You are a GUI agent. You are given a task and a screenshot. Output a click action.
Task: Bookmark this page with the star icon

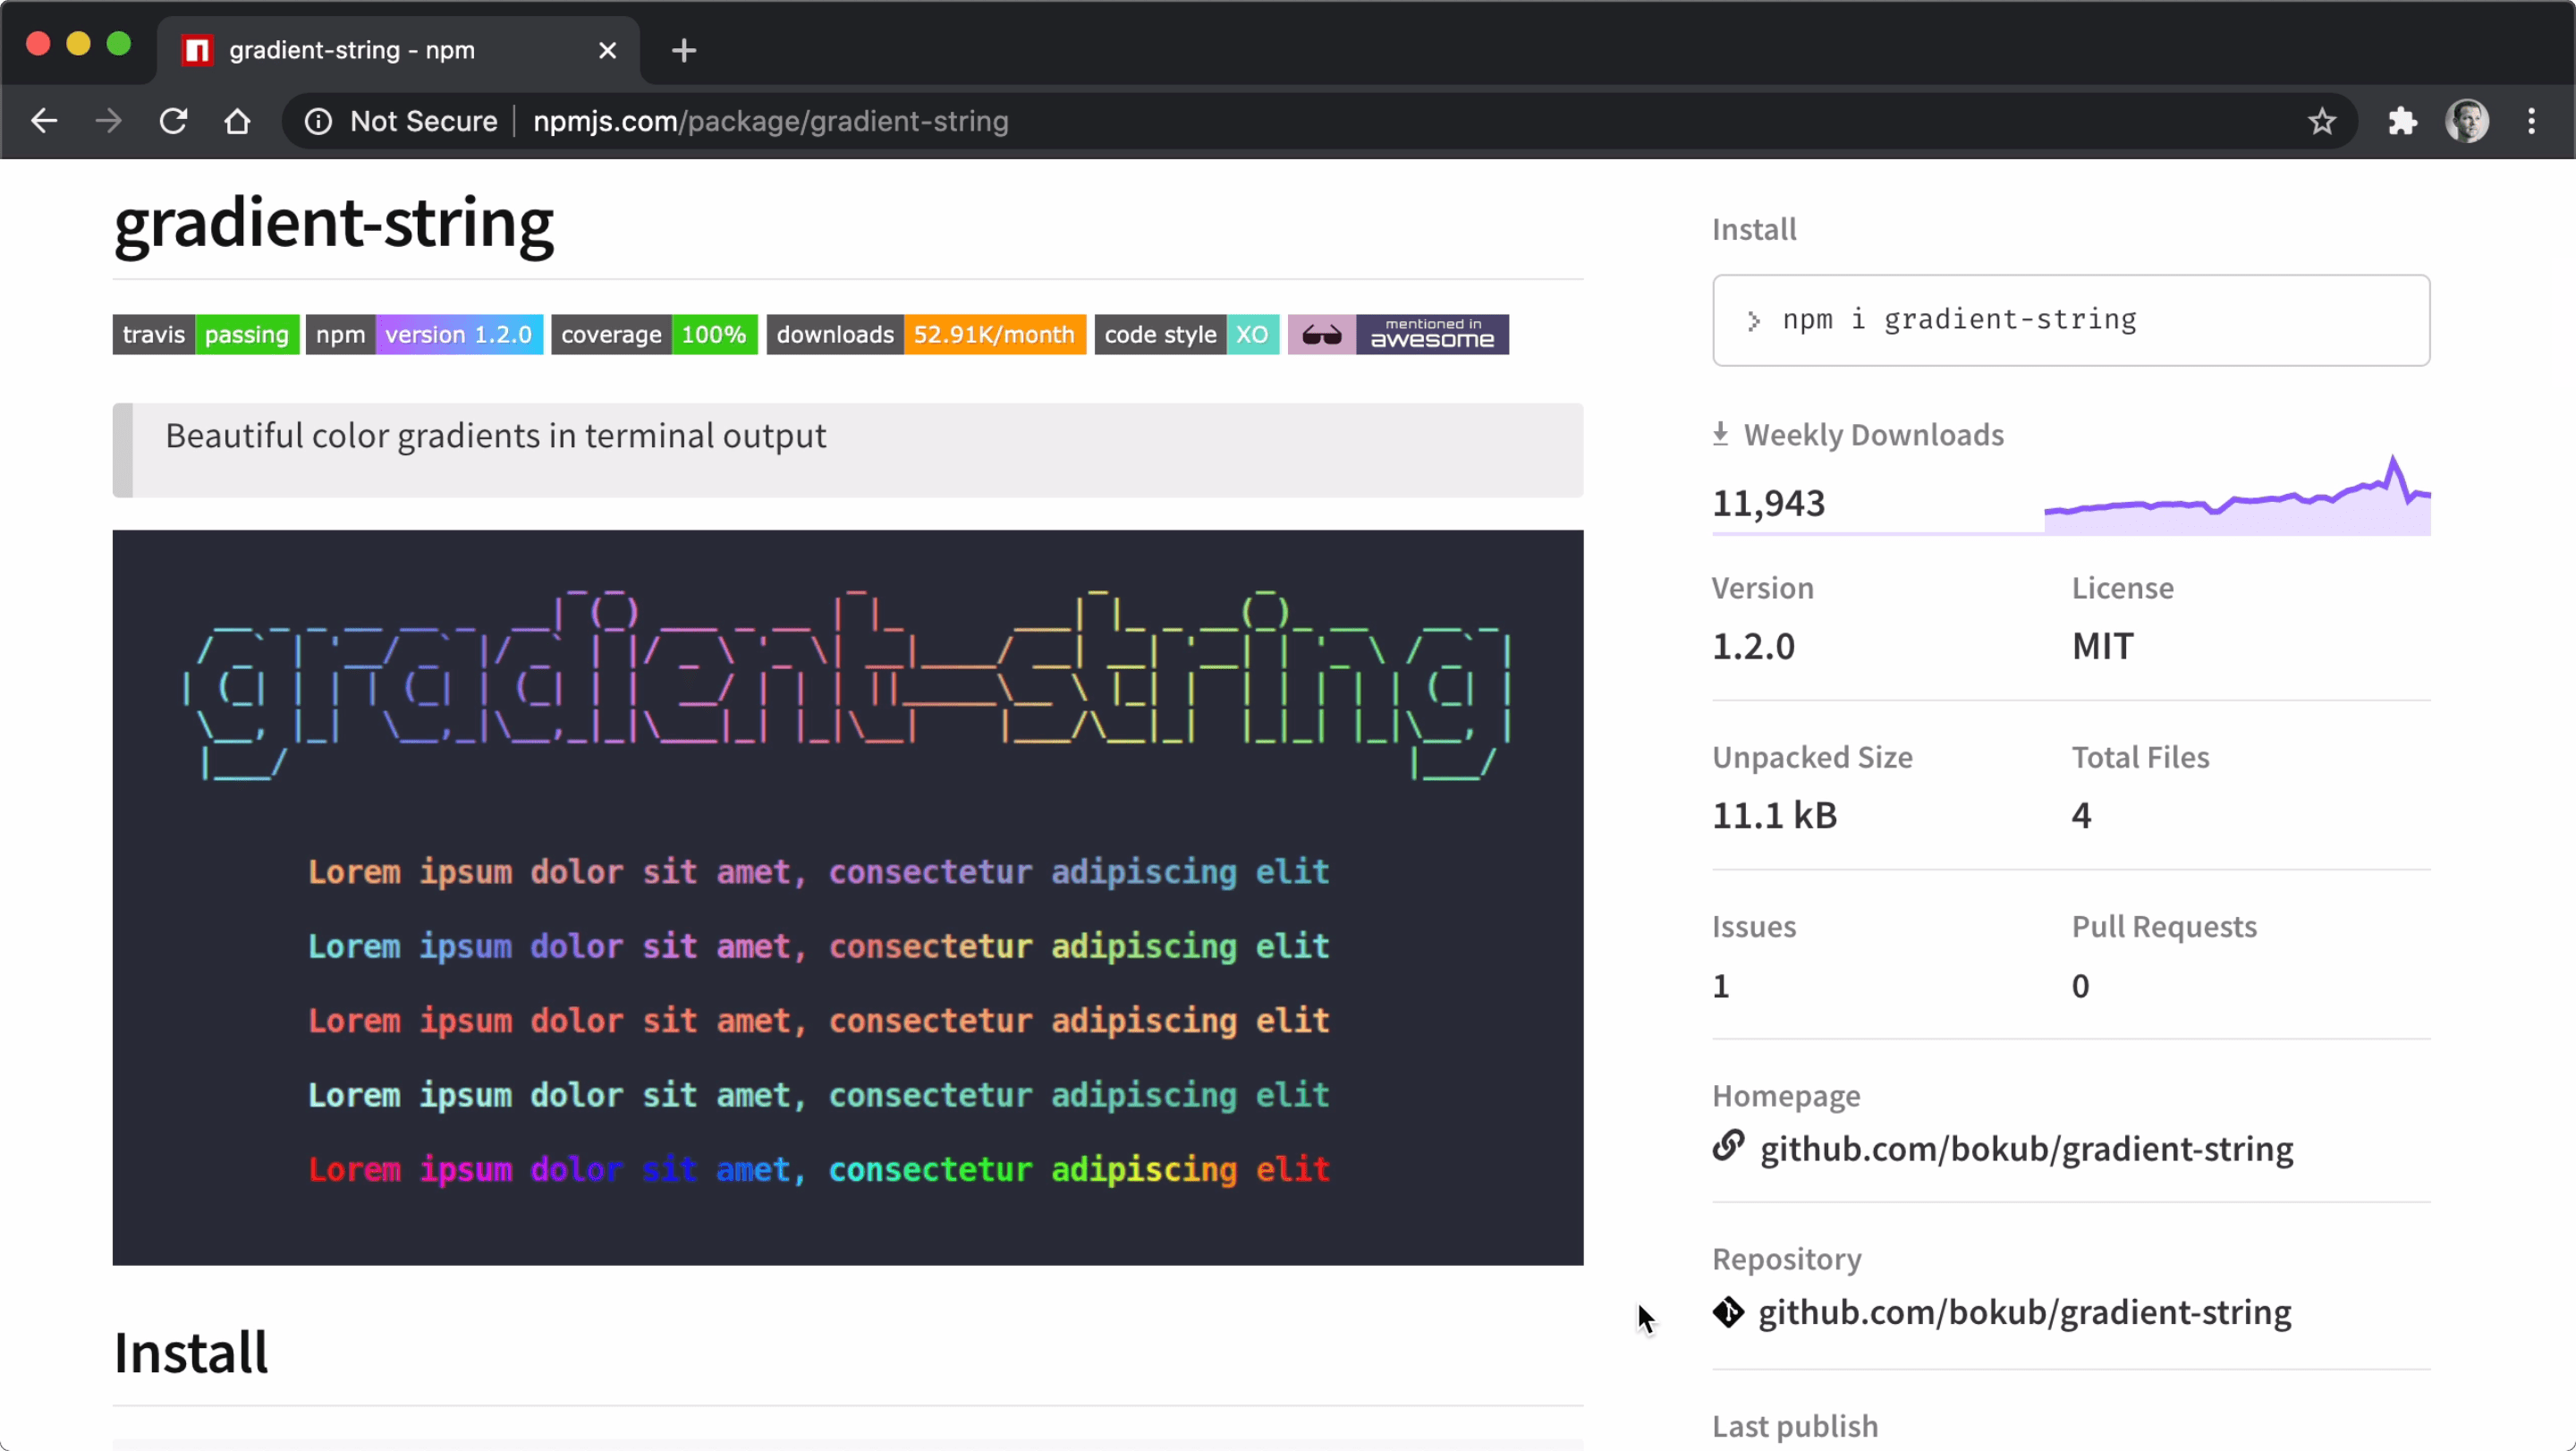[2321, 121]
